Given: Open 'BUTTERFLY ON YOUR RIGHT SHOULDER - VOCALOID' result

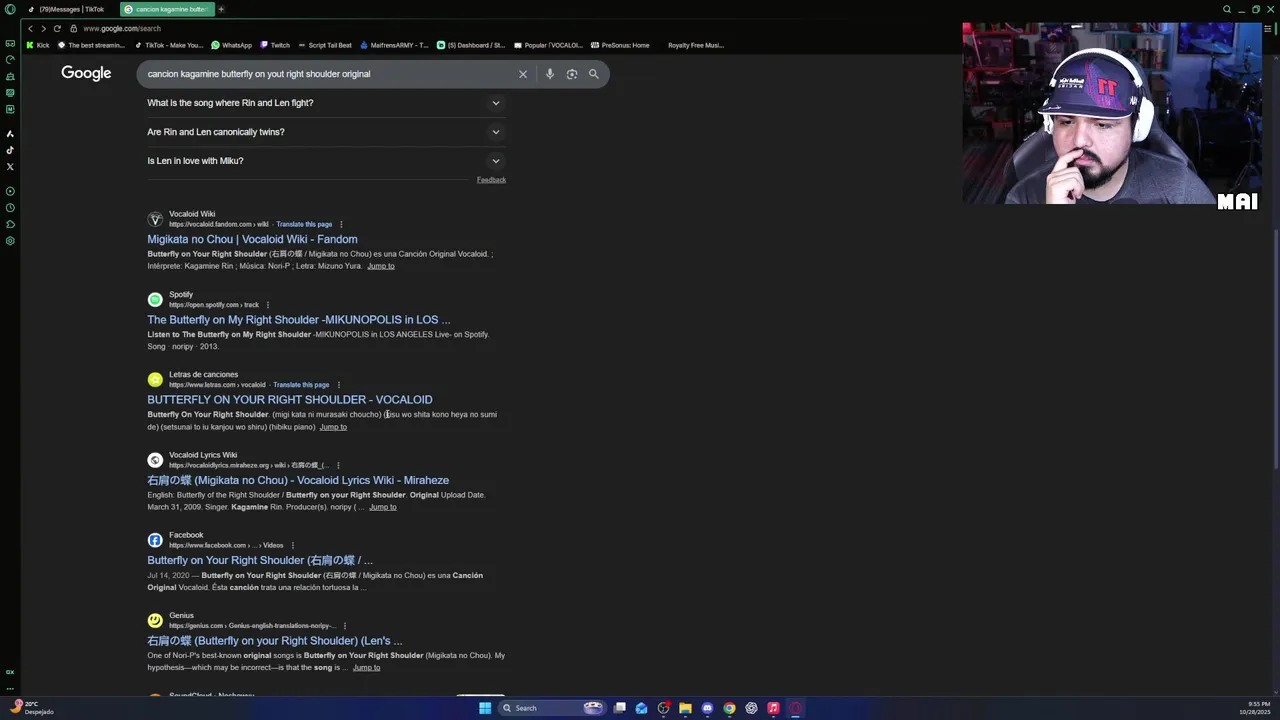Looking at the screenshot, I should pos(290,400).
